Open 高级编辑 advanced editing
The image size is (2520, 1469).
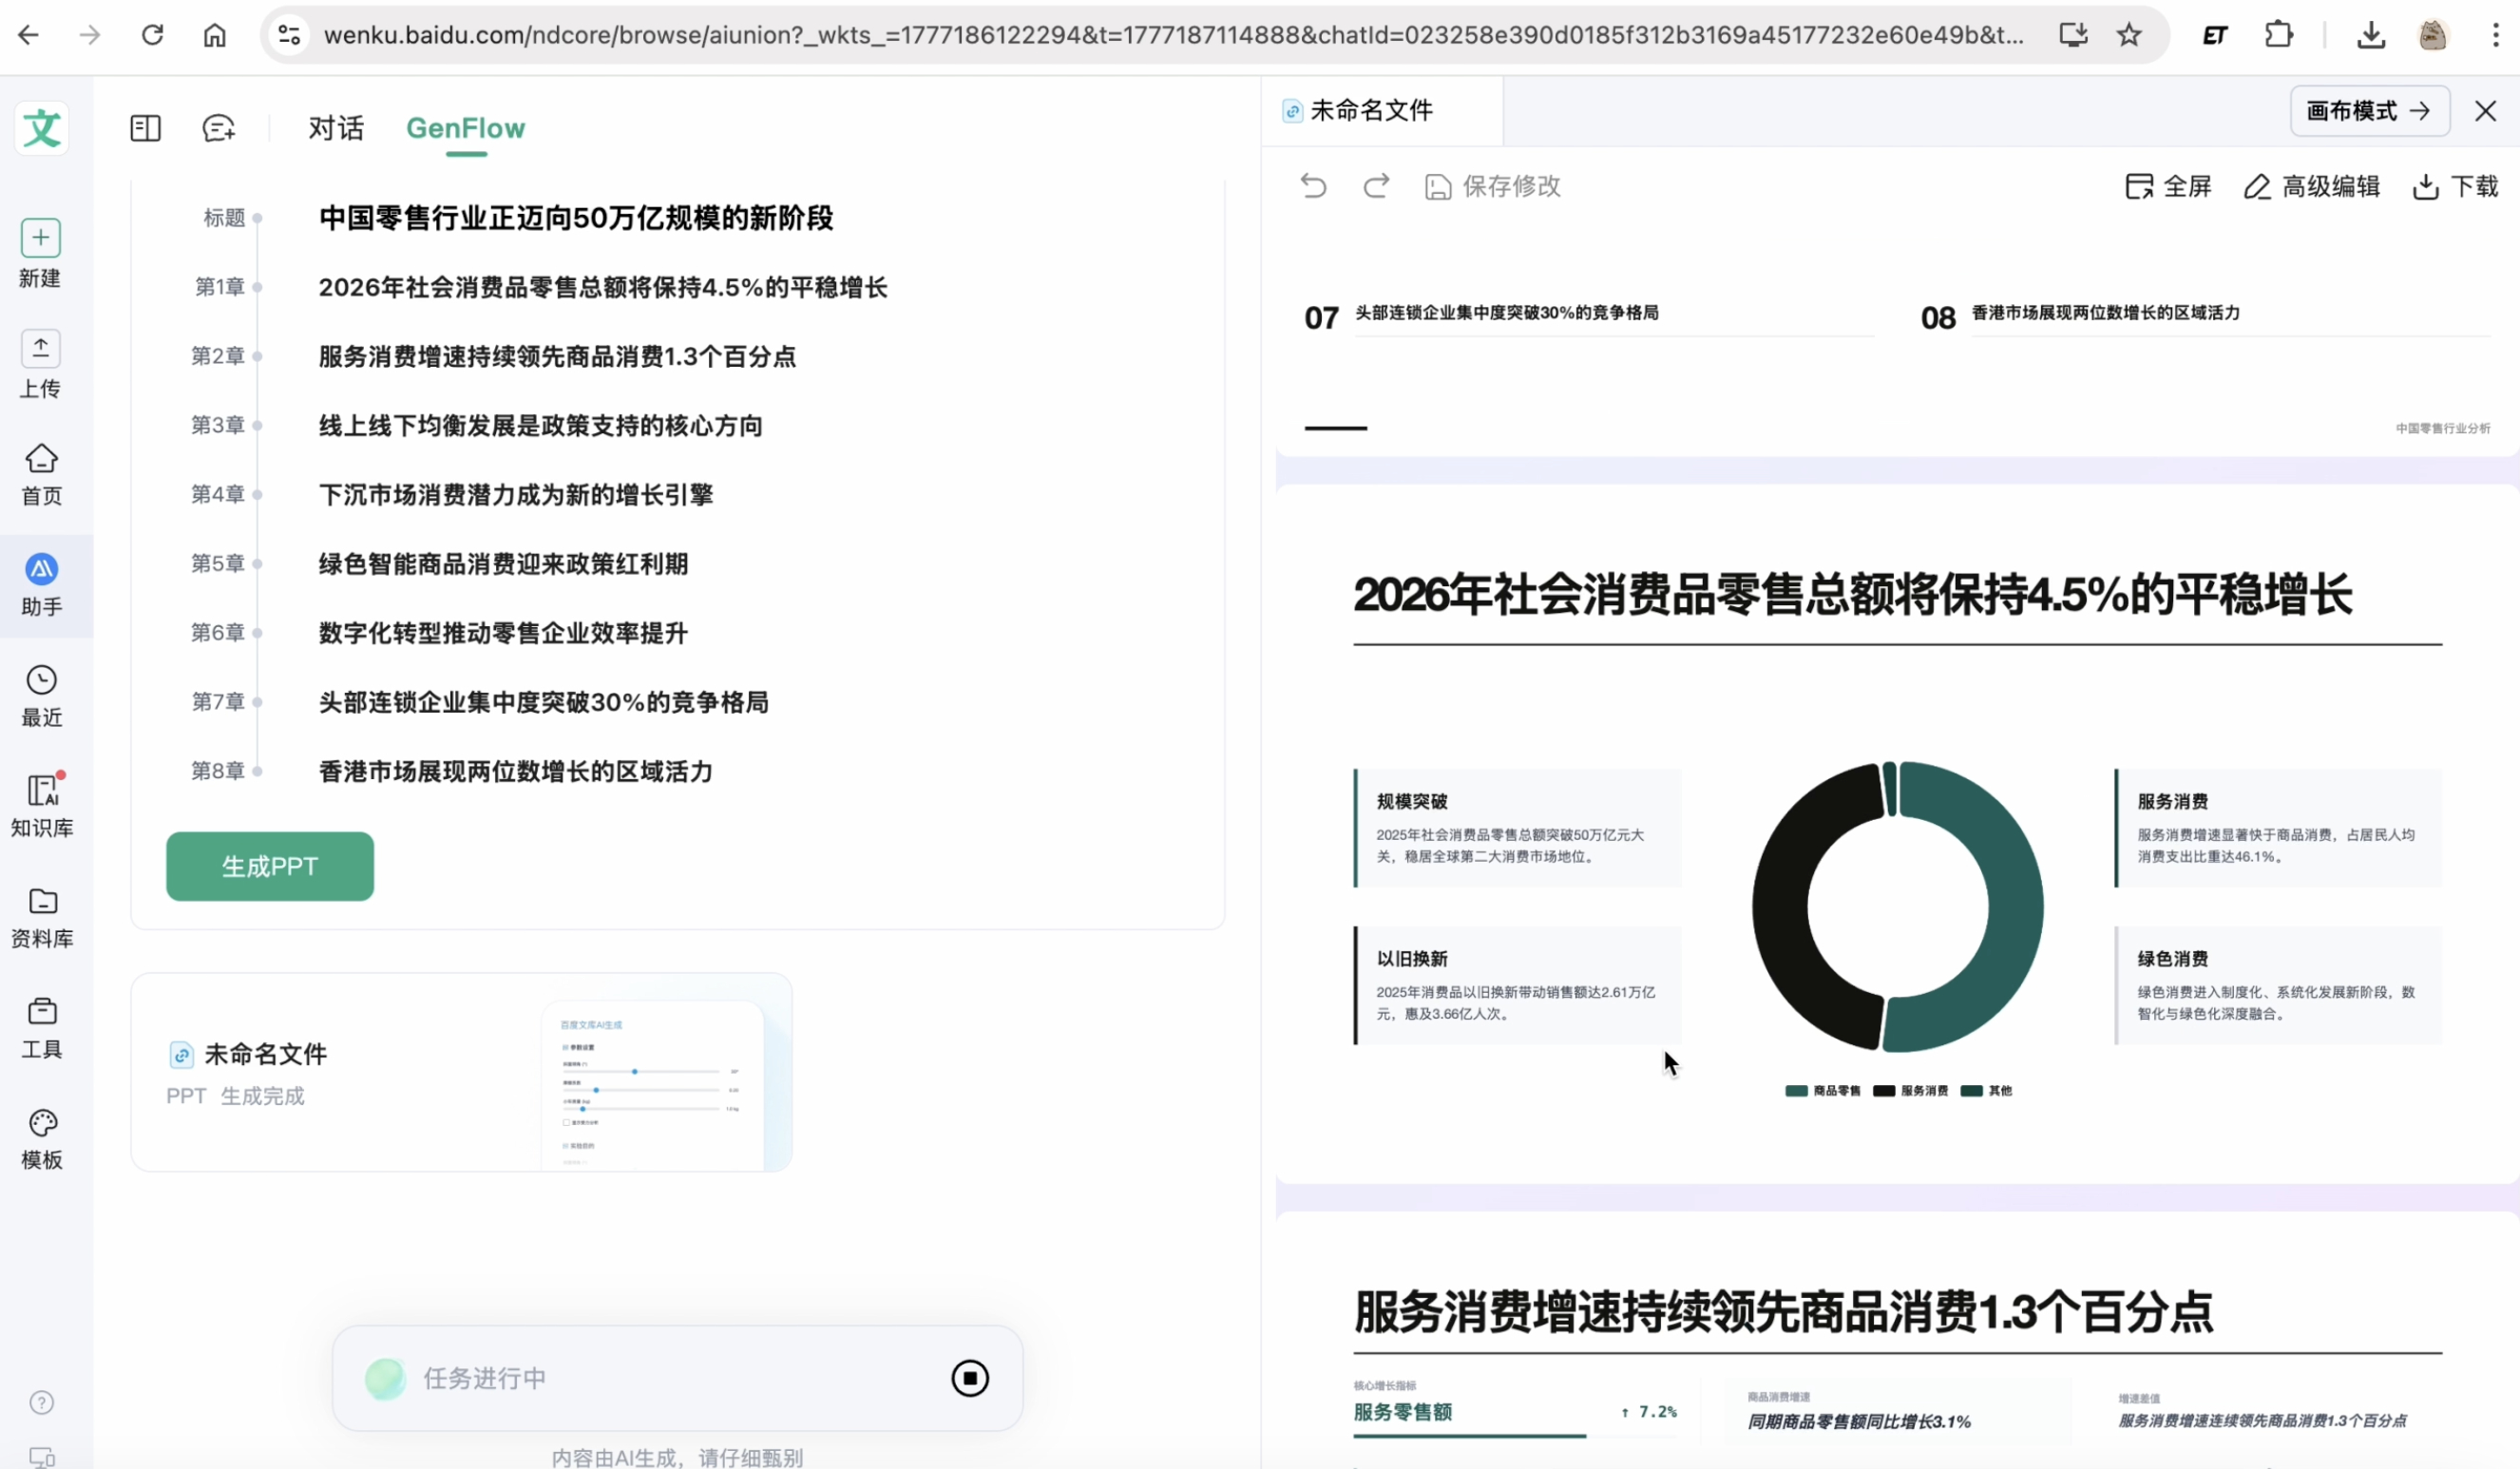[2311, 186]
